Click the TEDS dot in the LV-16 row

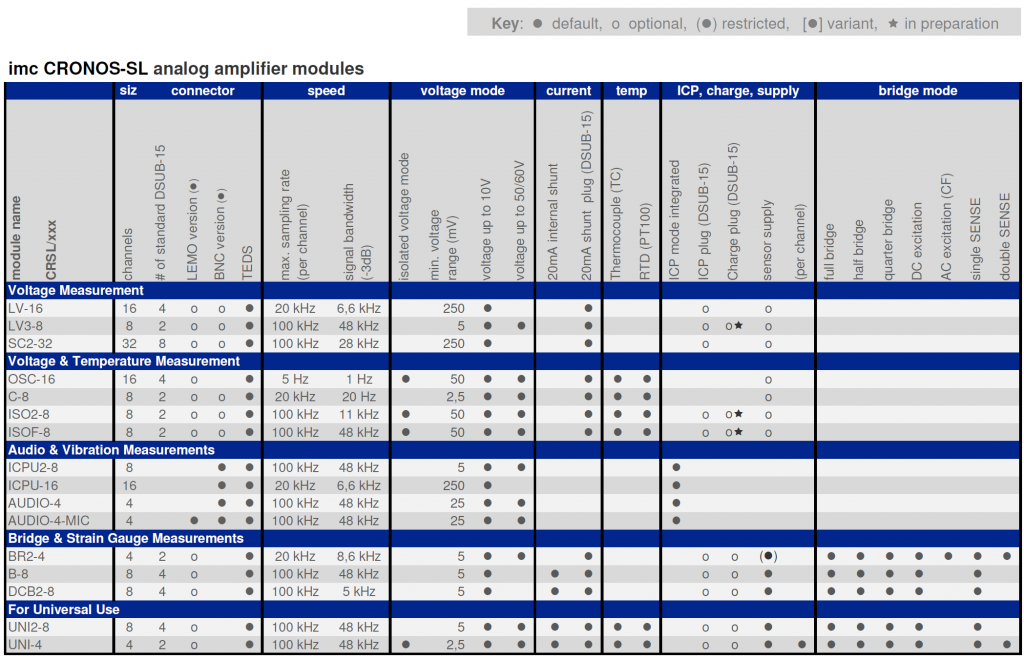pyautogui.click(x=249, y=308)
